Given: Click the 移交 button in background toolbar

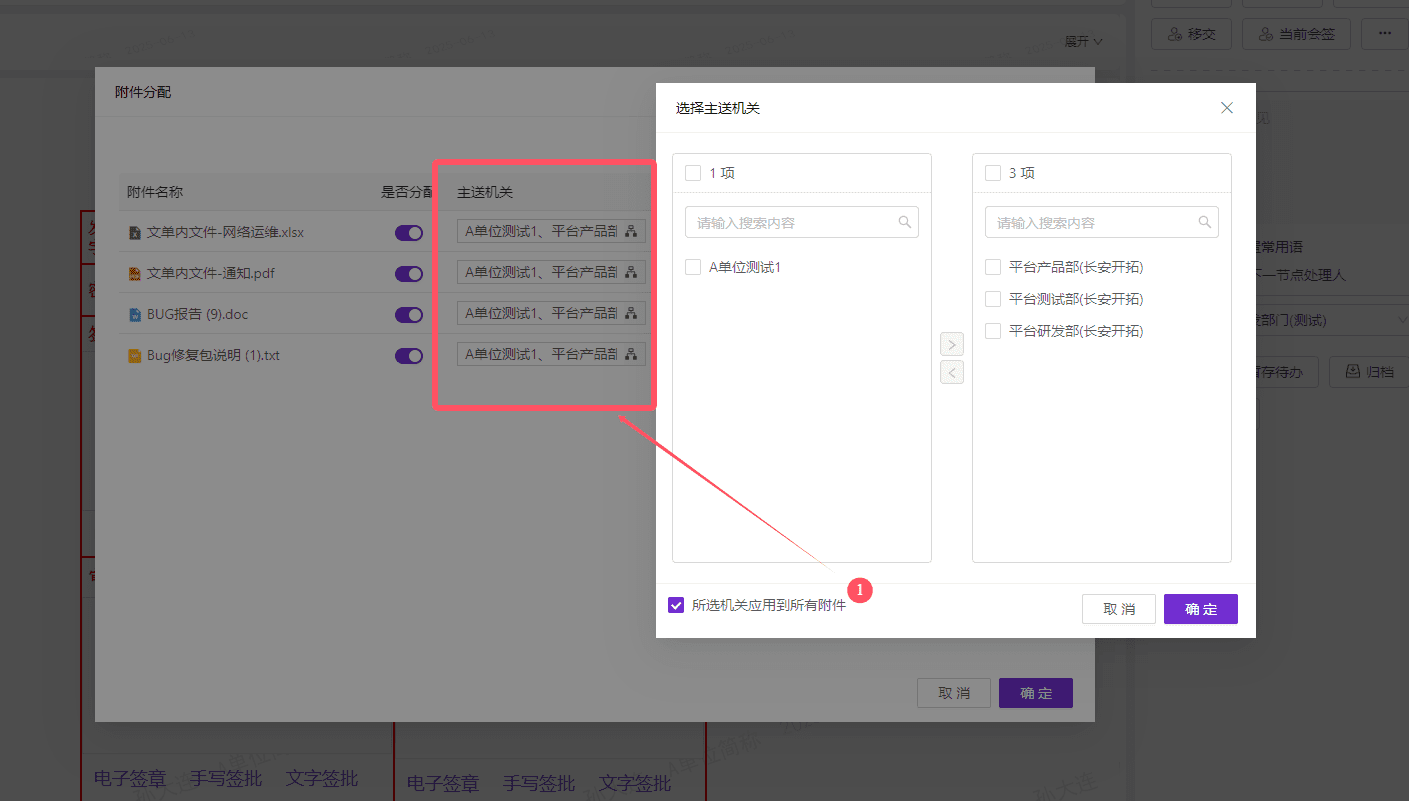Looking at the screenshot, I should tap(1192, 34).
